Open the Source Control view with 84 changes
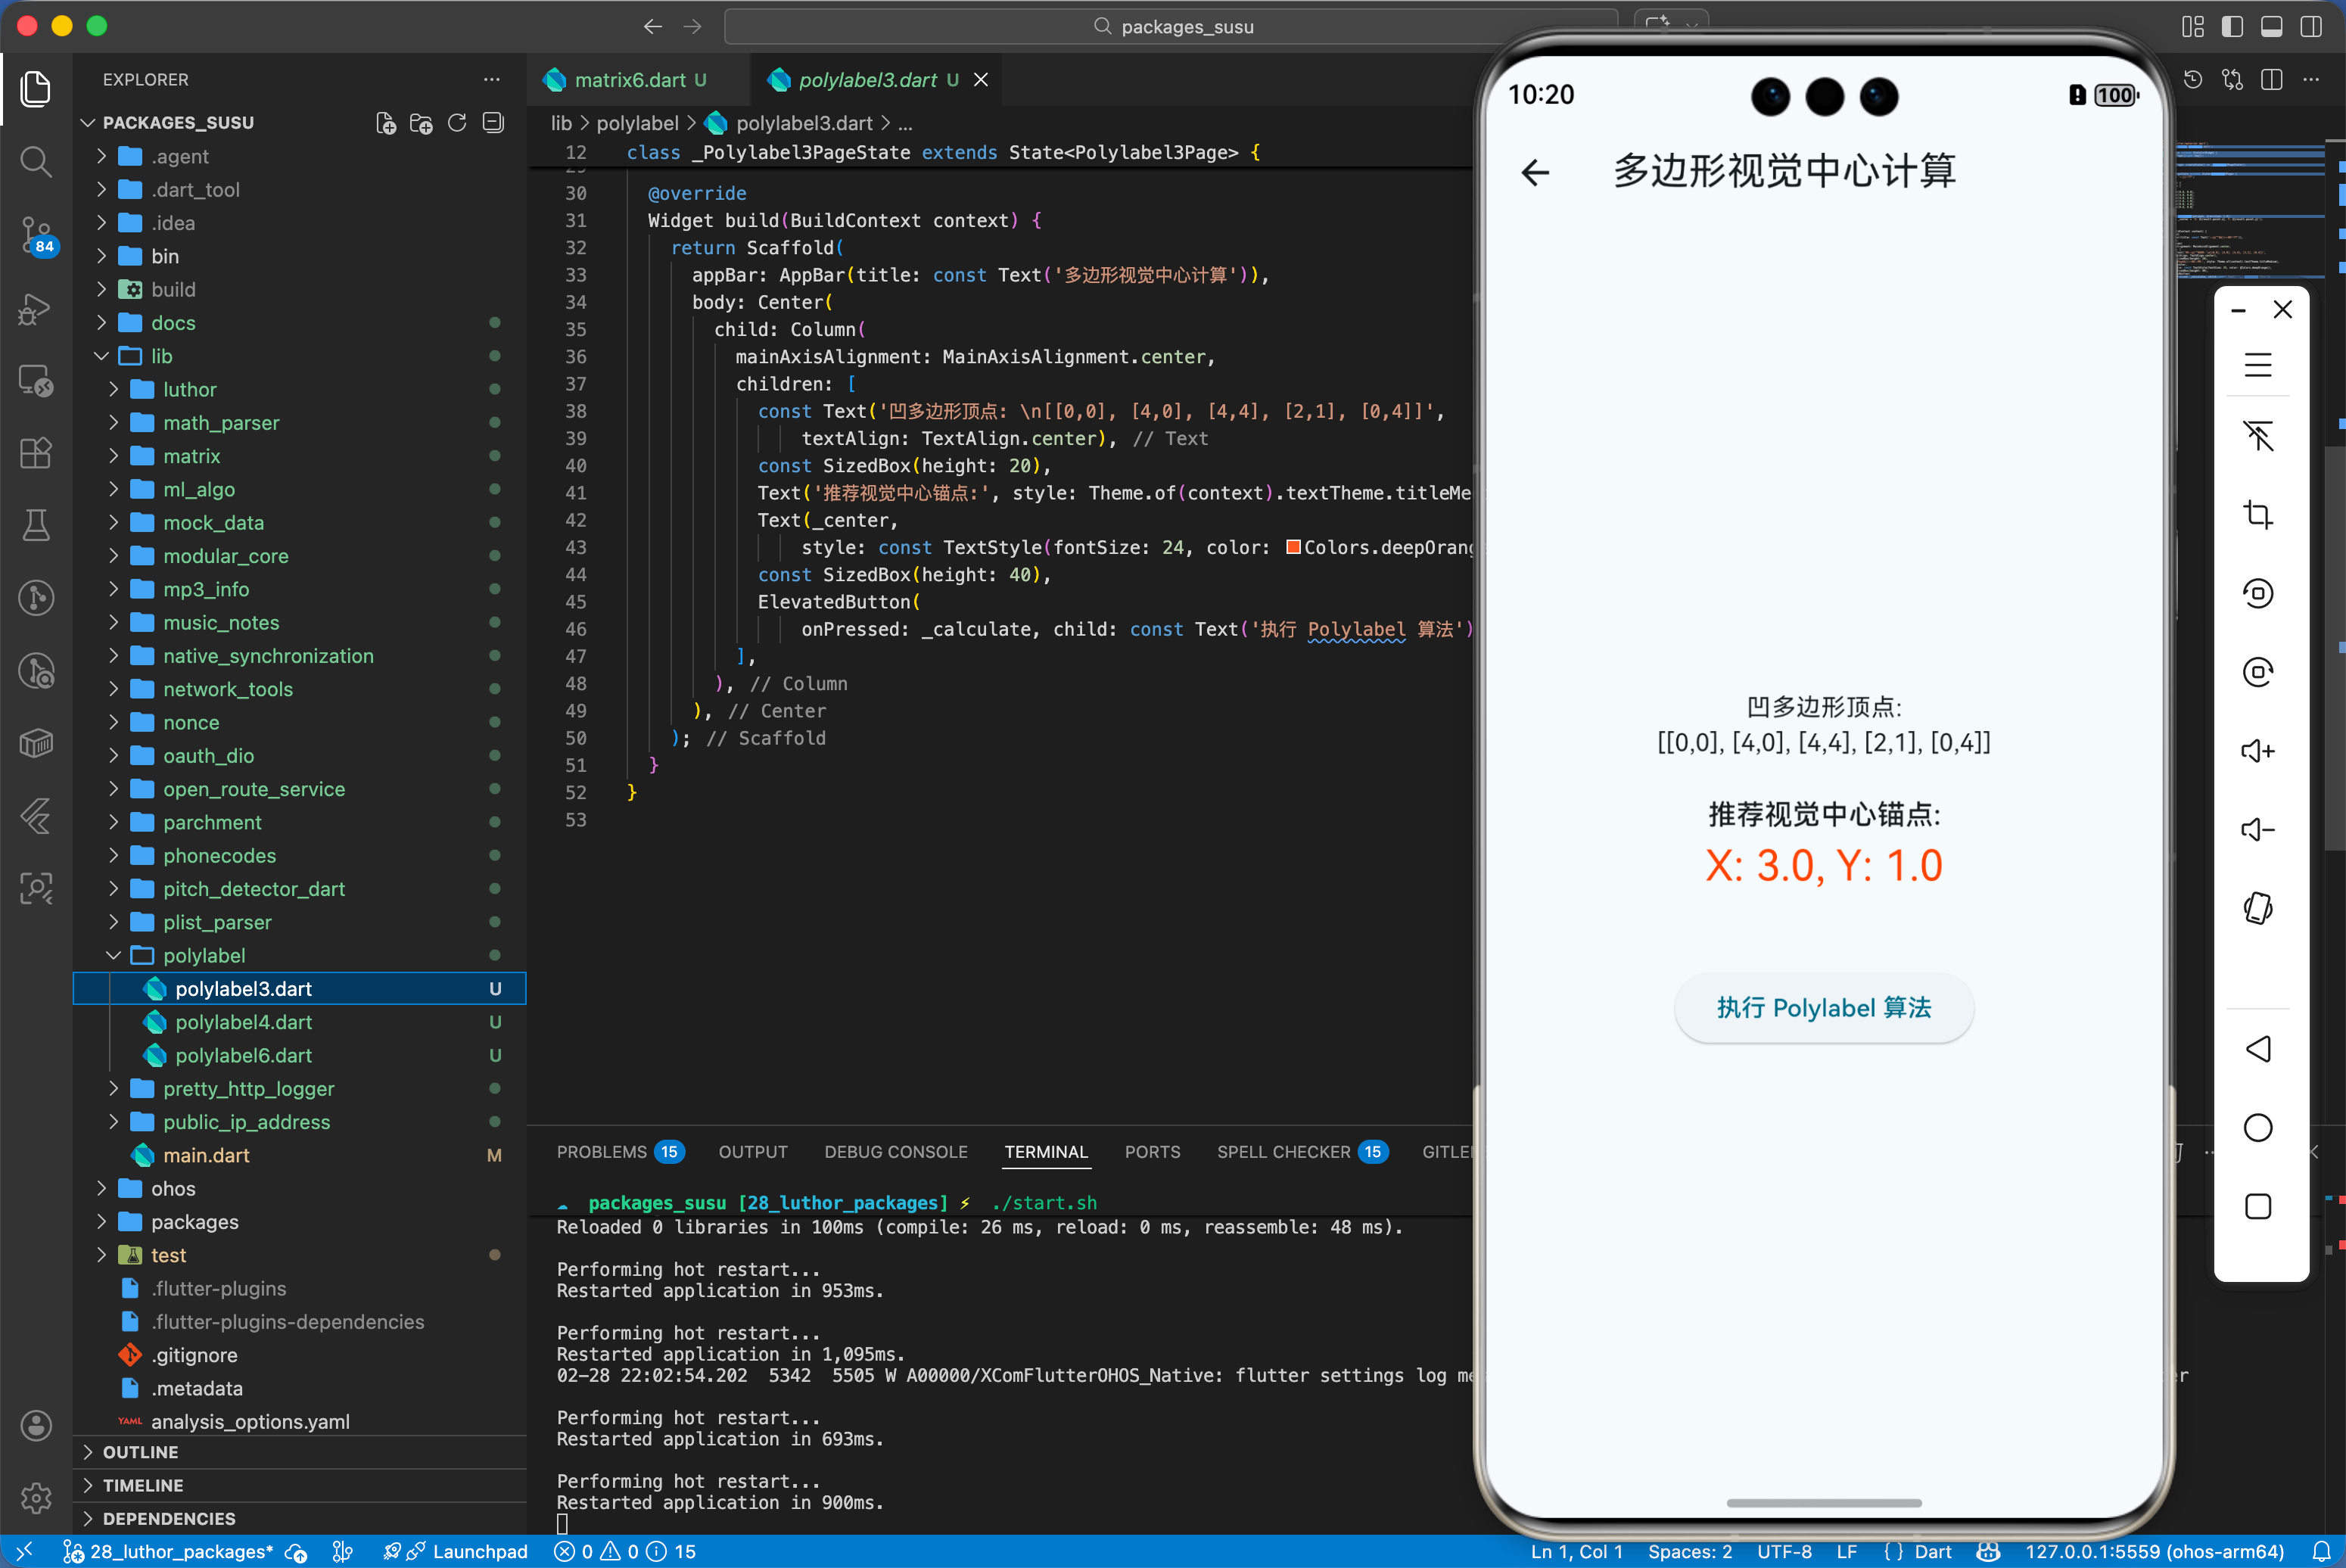The width and height of the screenshot is (2346, 1568). (36, 237)
